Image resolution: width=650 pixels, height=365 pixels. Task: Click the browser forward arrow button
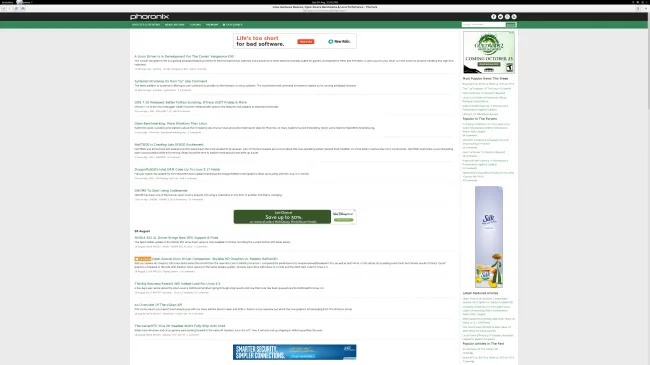click(10, 8)
